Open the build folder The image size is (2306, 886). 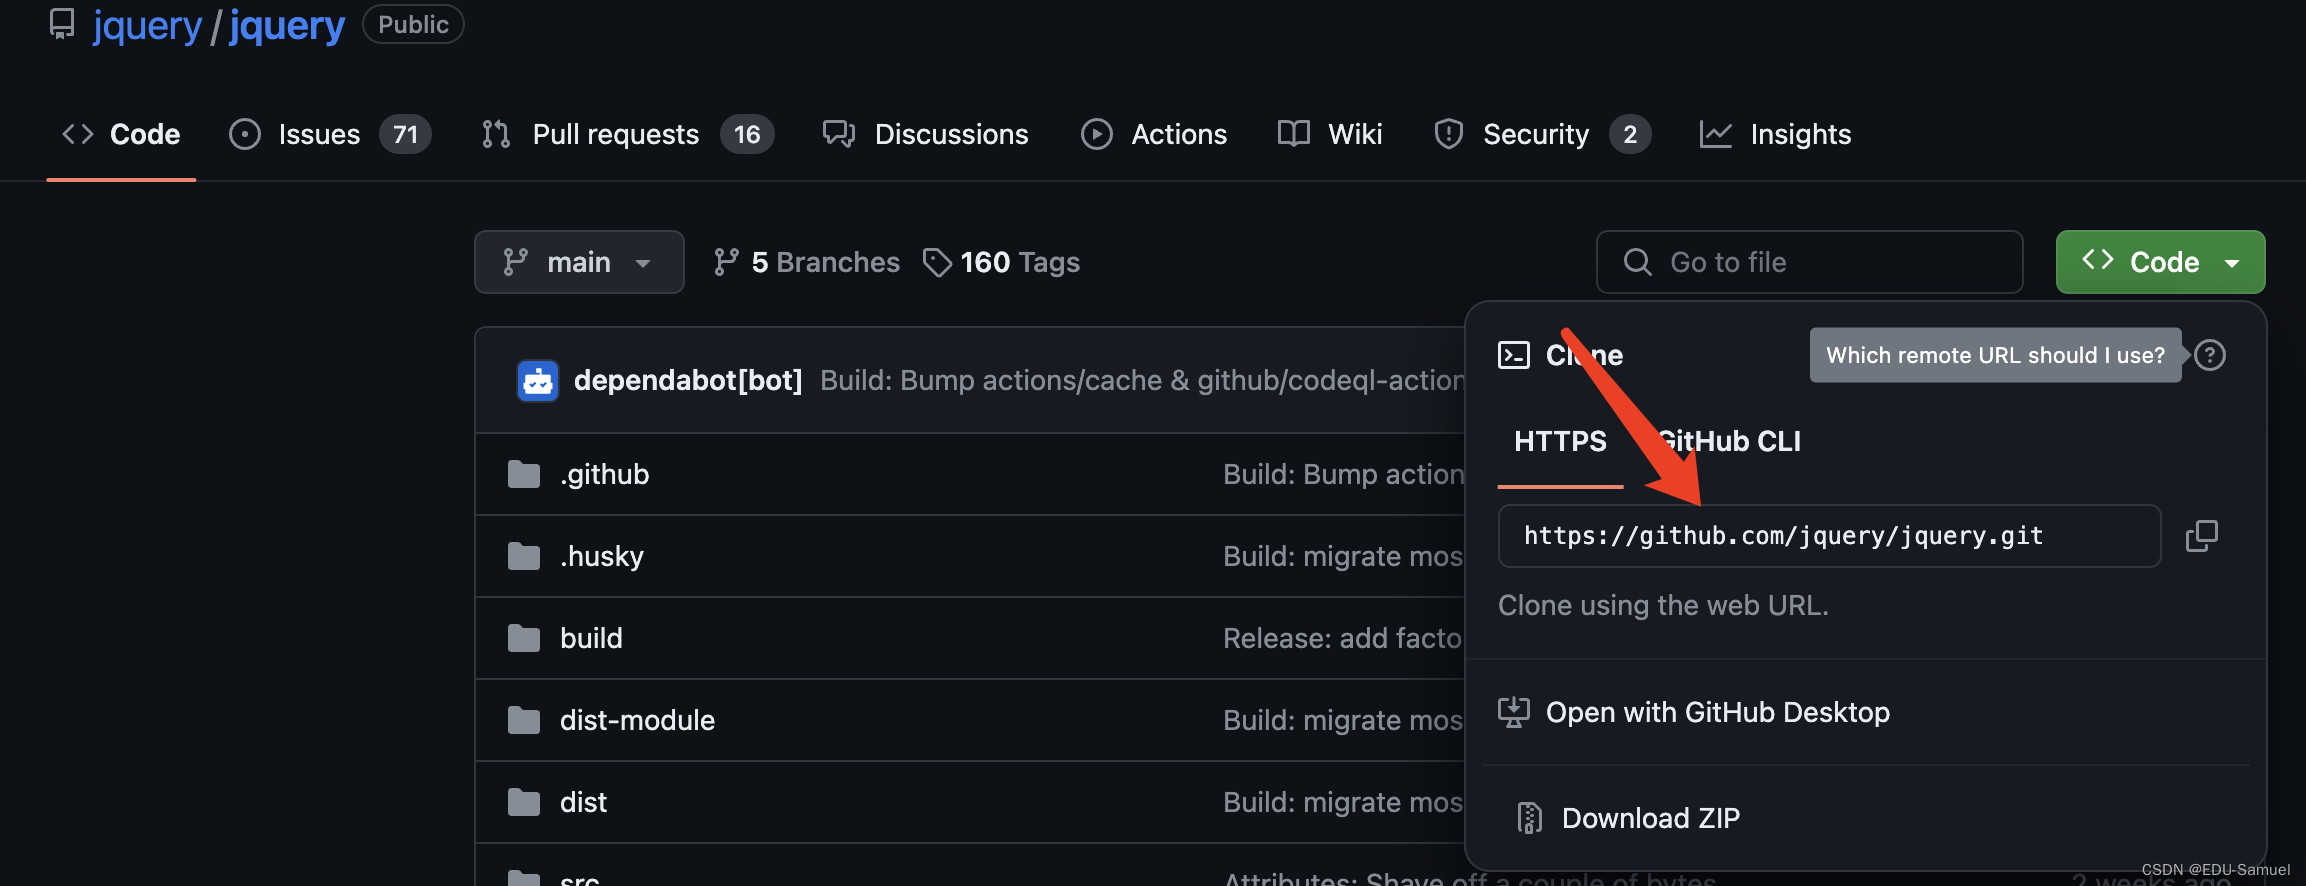(x=591, y=638)
